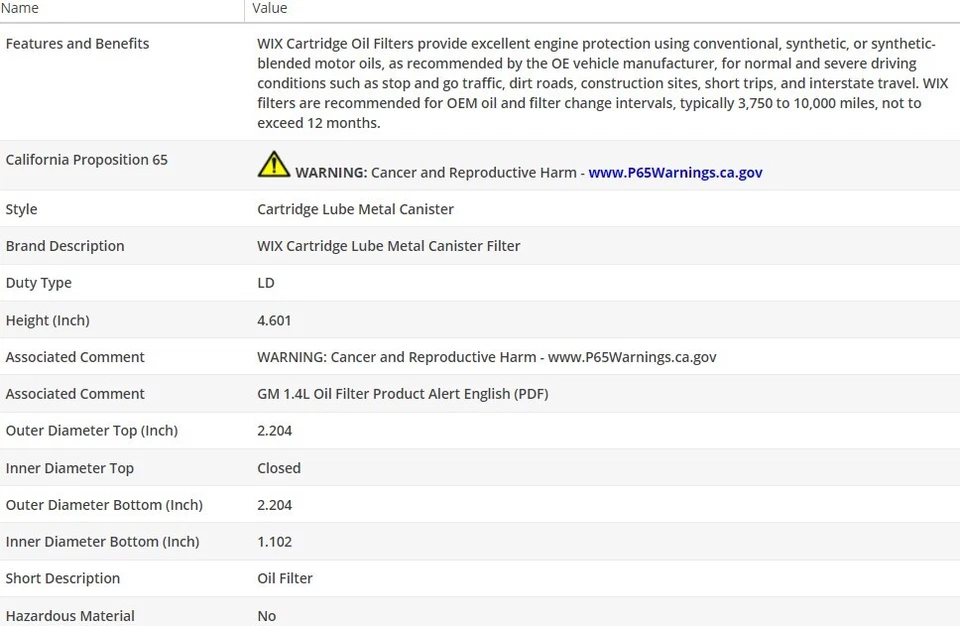Click the Outer Diameter Bottom (Inch) label
This screenshot has width=960, height=626.
coord(104,505)
